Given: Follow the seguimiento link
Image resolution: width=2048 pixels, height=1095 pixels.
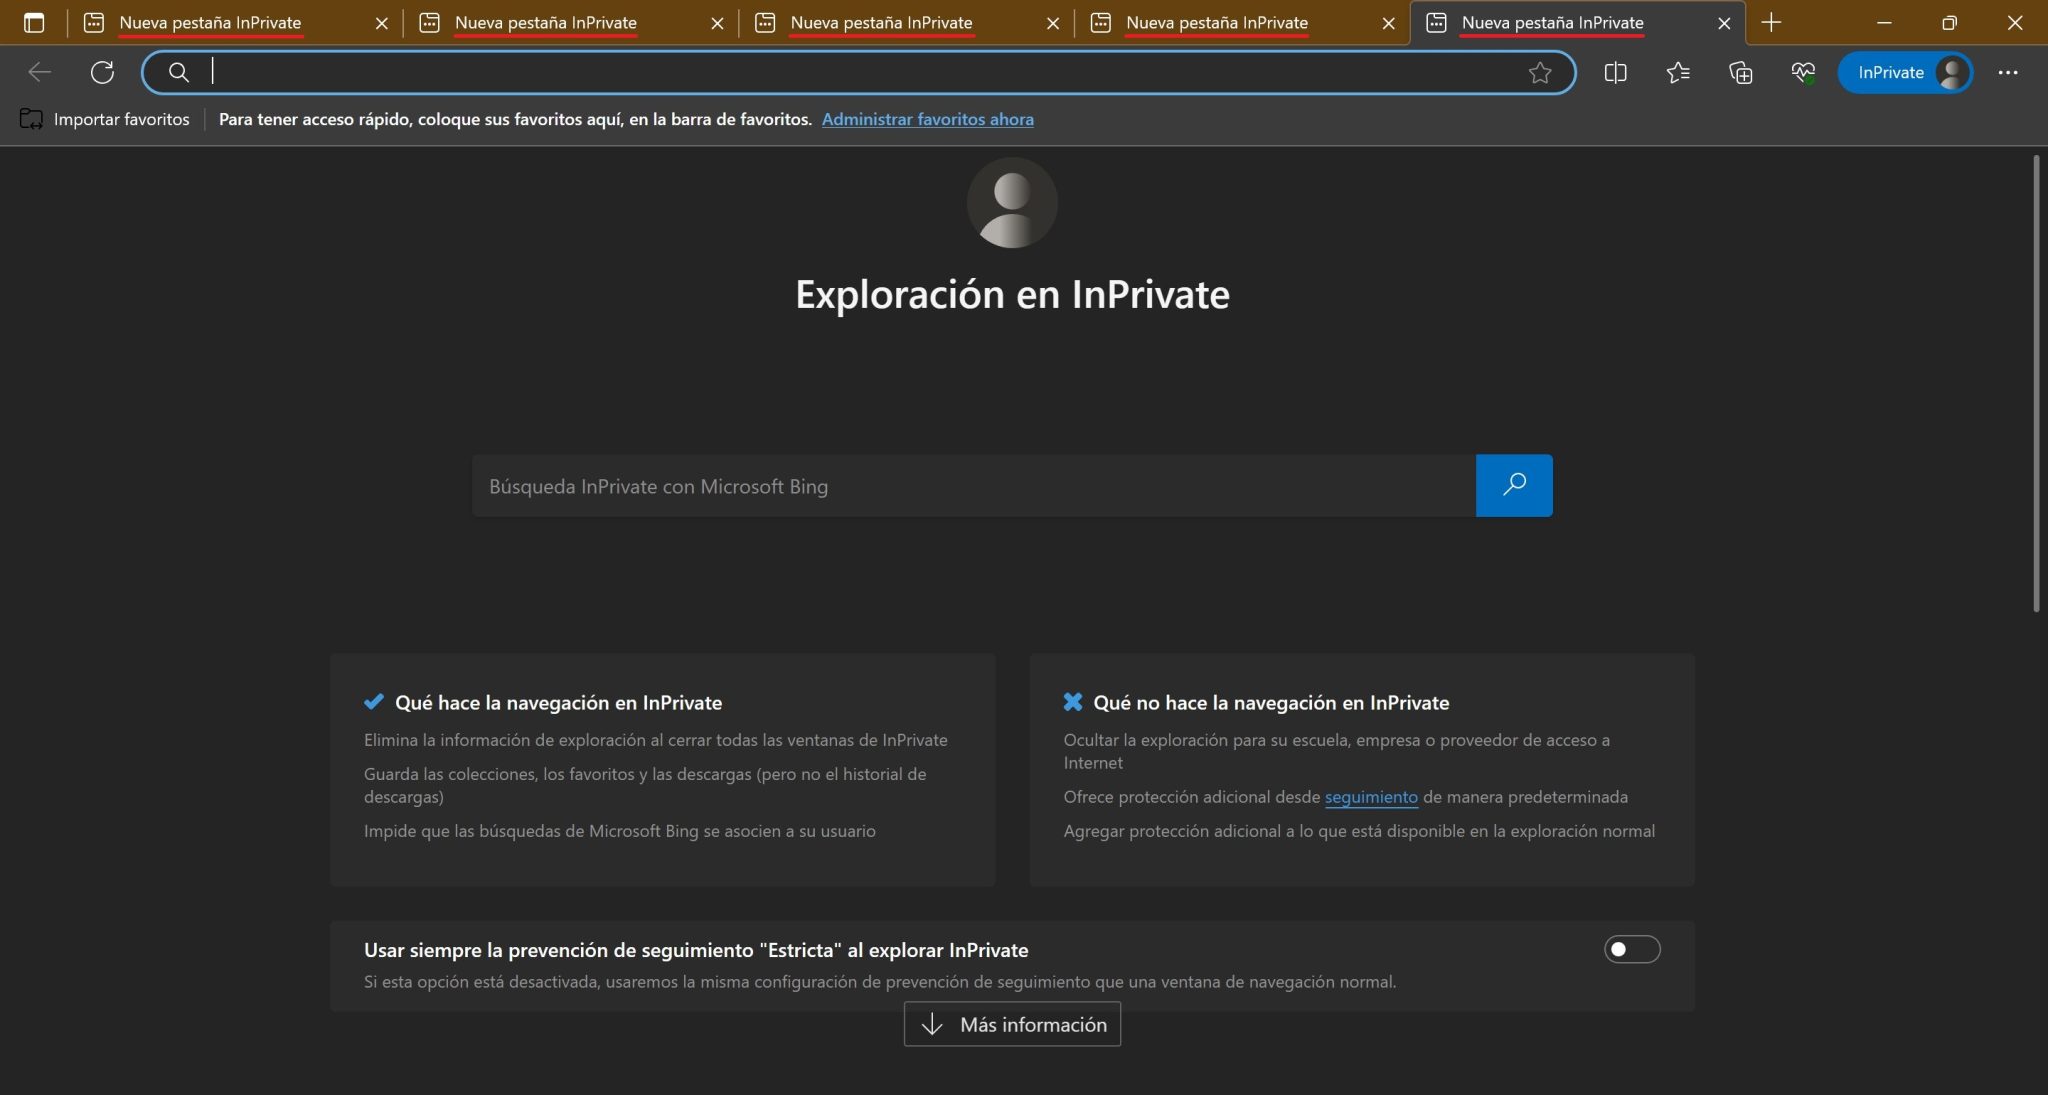Looking at the screenshot, I should click(x=1371, y=797).
